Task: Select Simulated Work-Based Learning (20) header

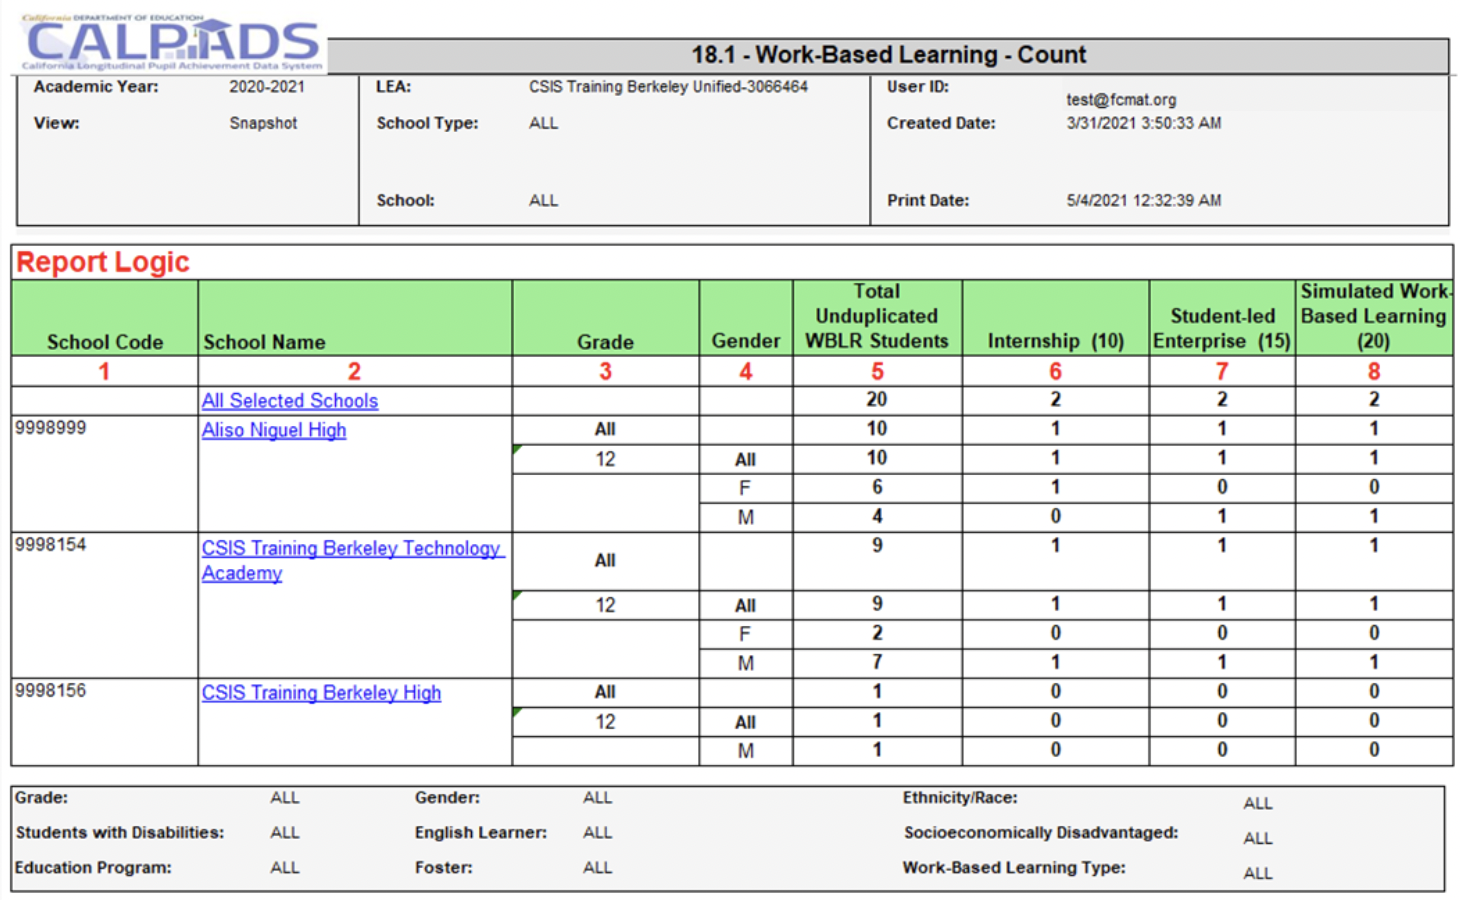Action: point(1373,317)
